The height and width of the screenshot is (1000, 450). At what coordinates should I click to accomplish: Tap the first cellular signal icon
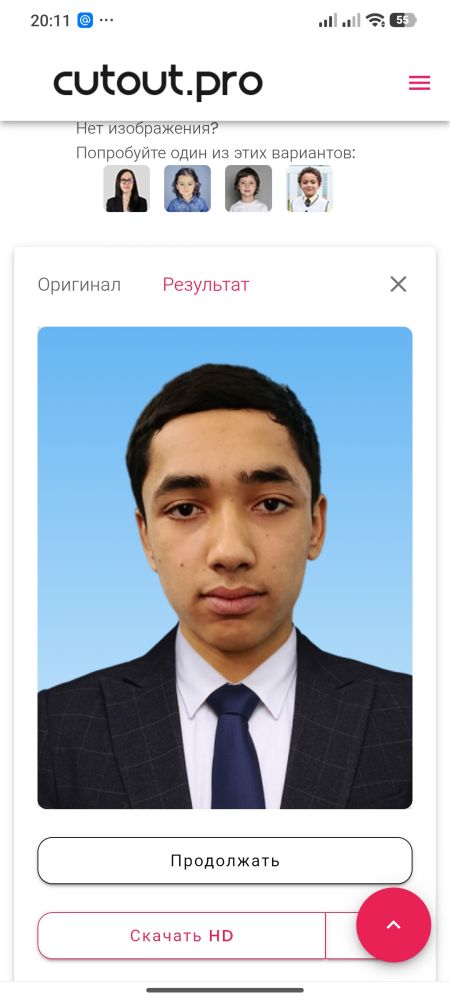pos(328,20)
